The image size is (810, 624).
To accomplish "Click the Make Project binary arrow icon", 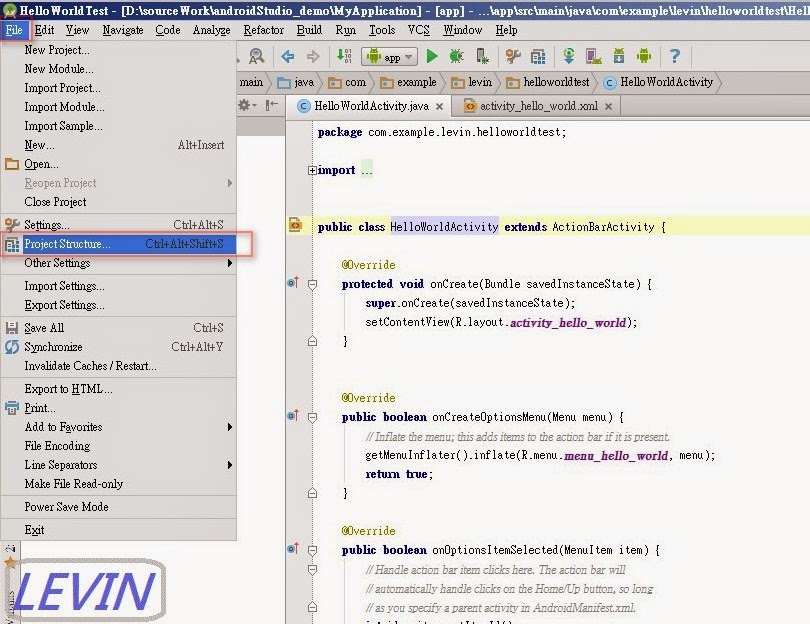I will (344, 56).
